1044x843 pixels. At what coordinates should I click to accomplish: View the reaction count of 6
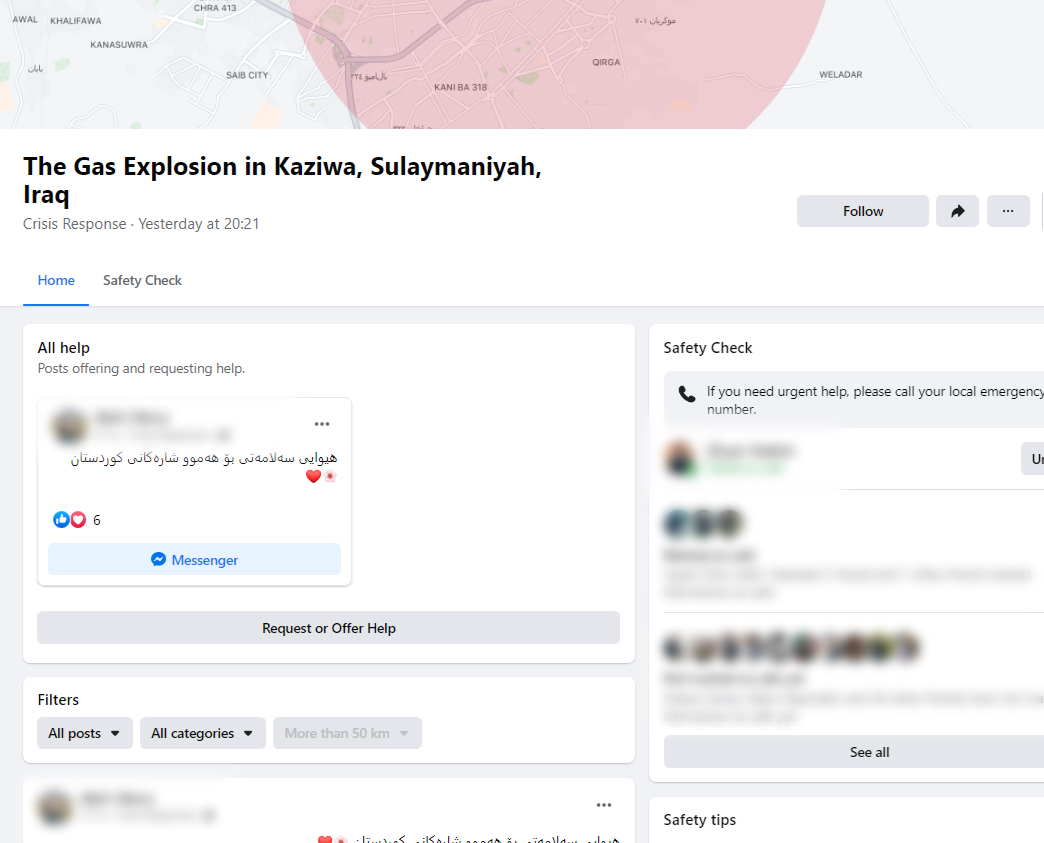click(97, 520)
